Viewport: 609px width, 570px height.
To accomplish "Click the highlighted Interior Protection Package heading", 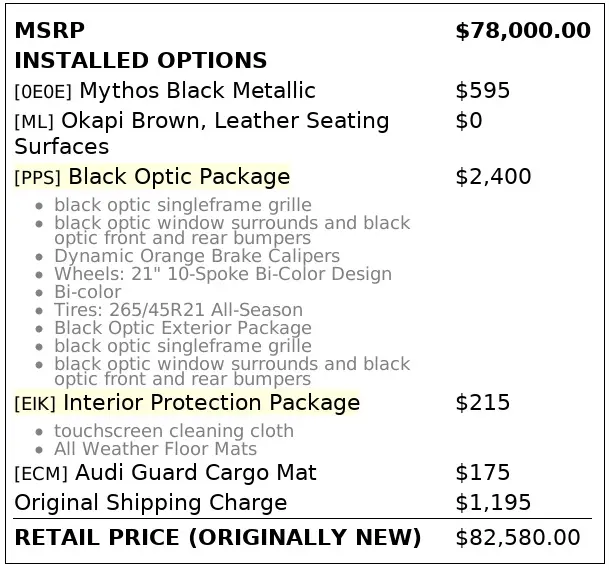I will click(187, 403).
